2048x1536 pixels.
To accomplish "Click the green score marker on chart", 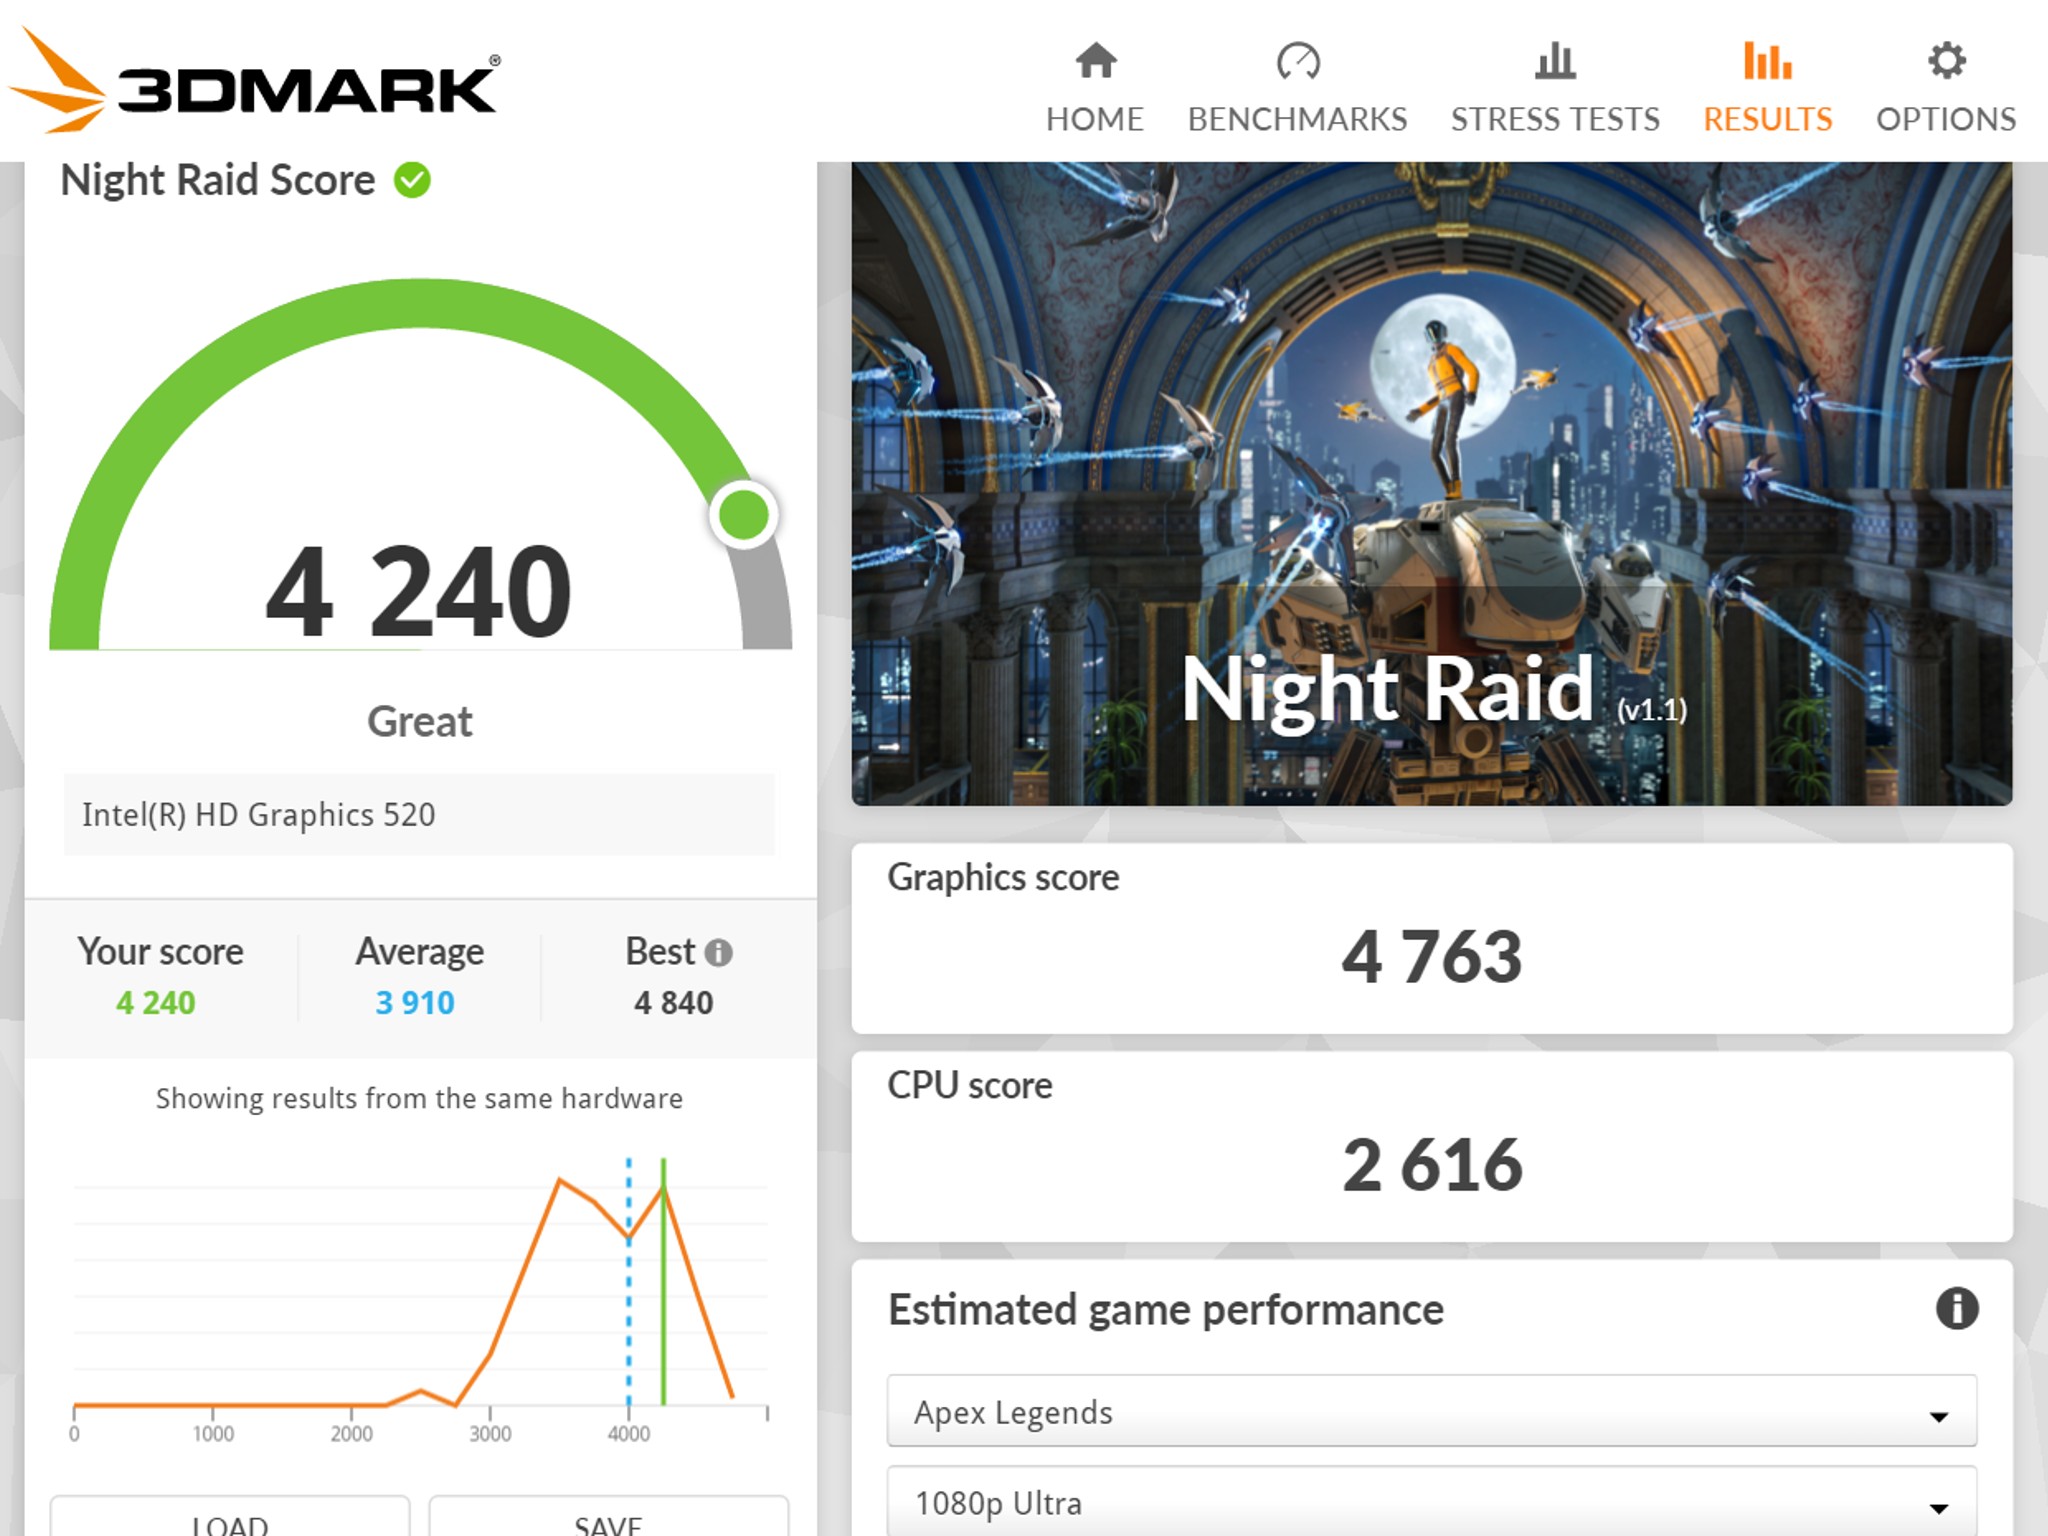I will coord(663,1282).
